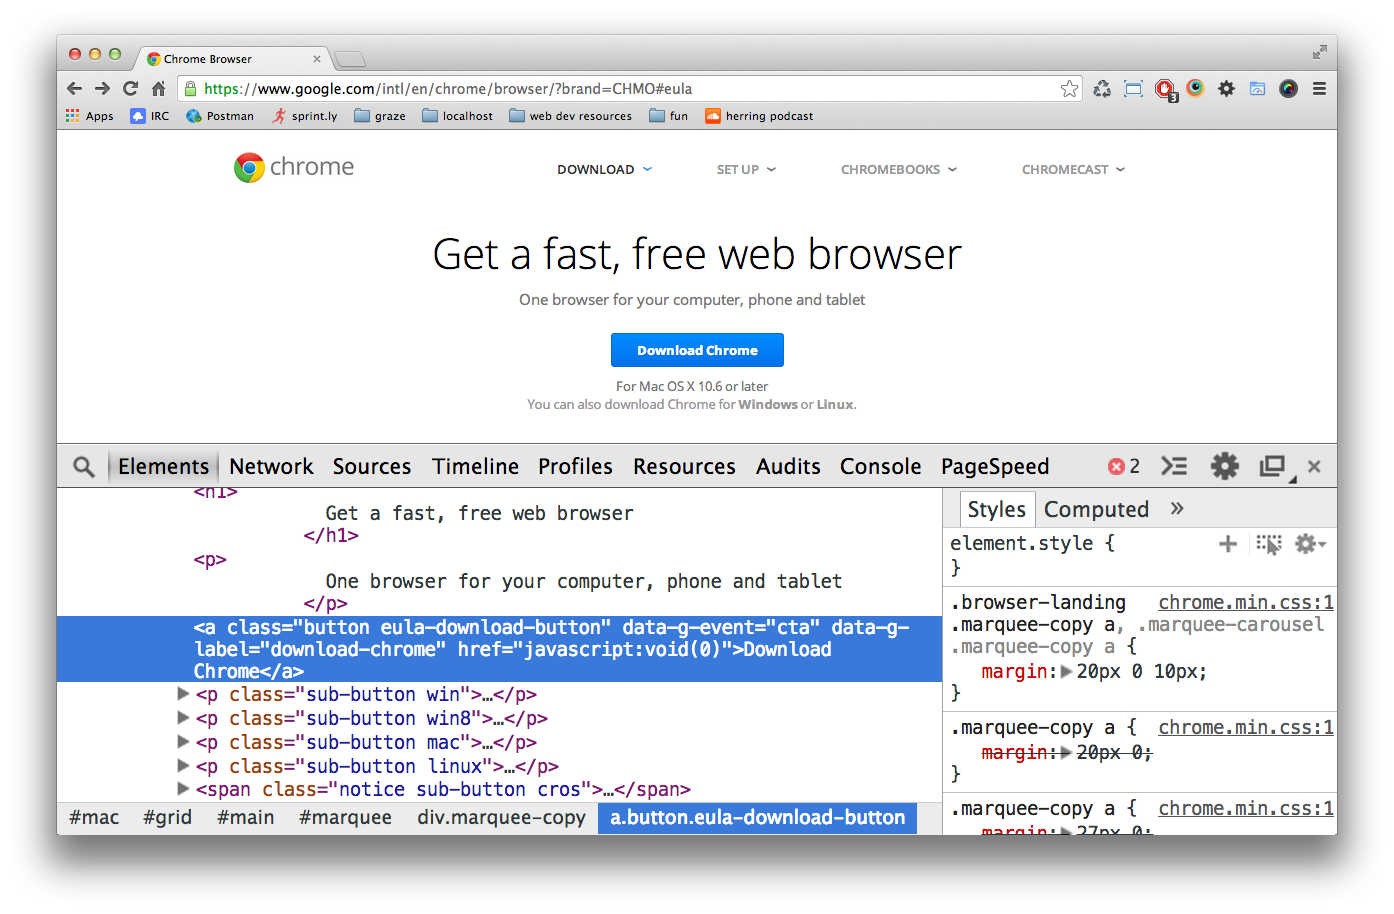
Task: Switch to the PageSpeed tab
Action: 995,467
